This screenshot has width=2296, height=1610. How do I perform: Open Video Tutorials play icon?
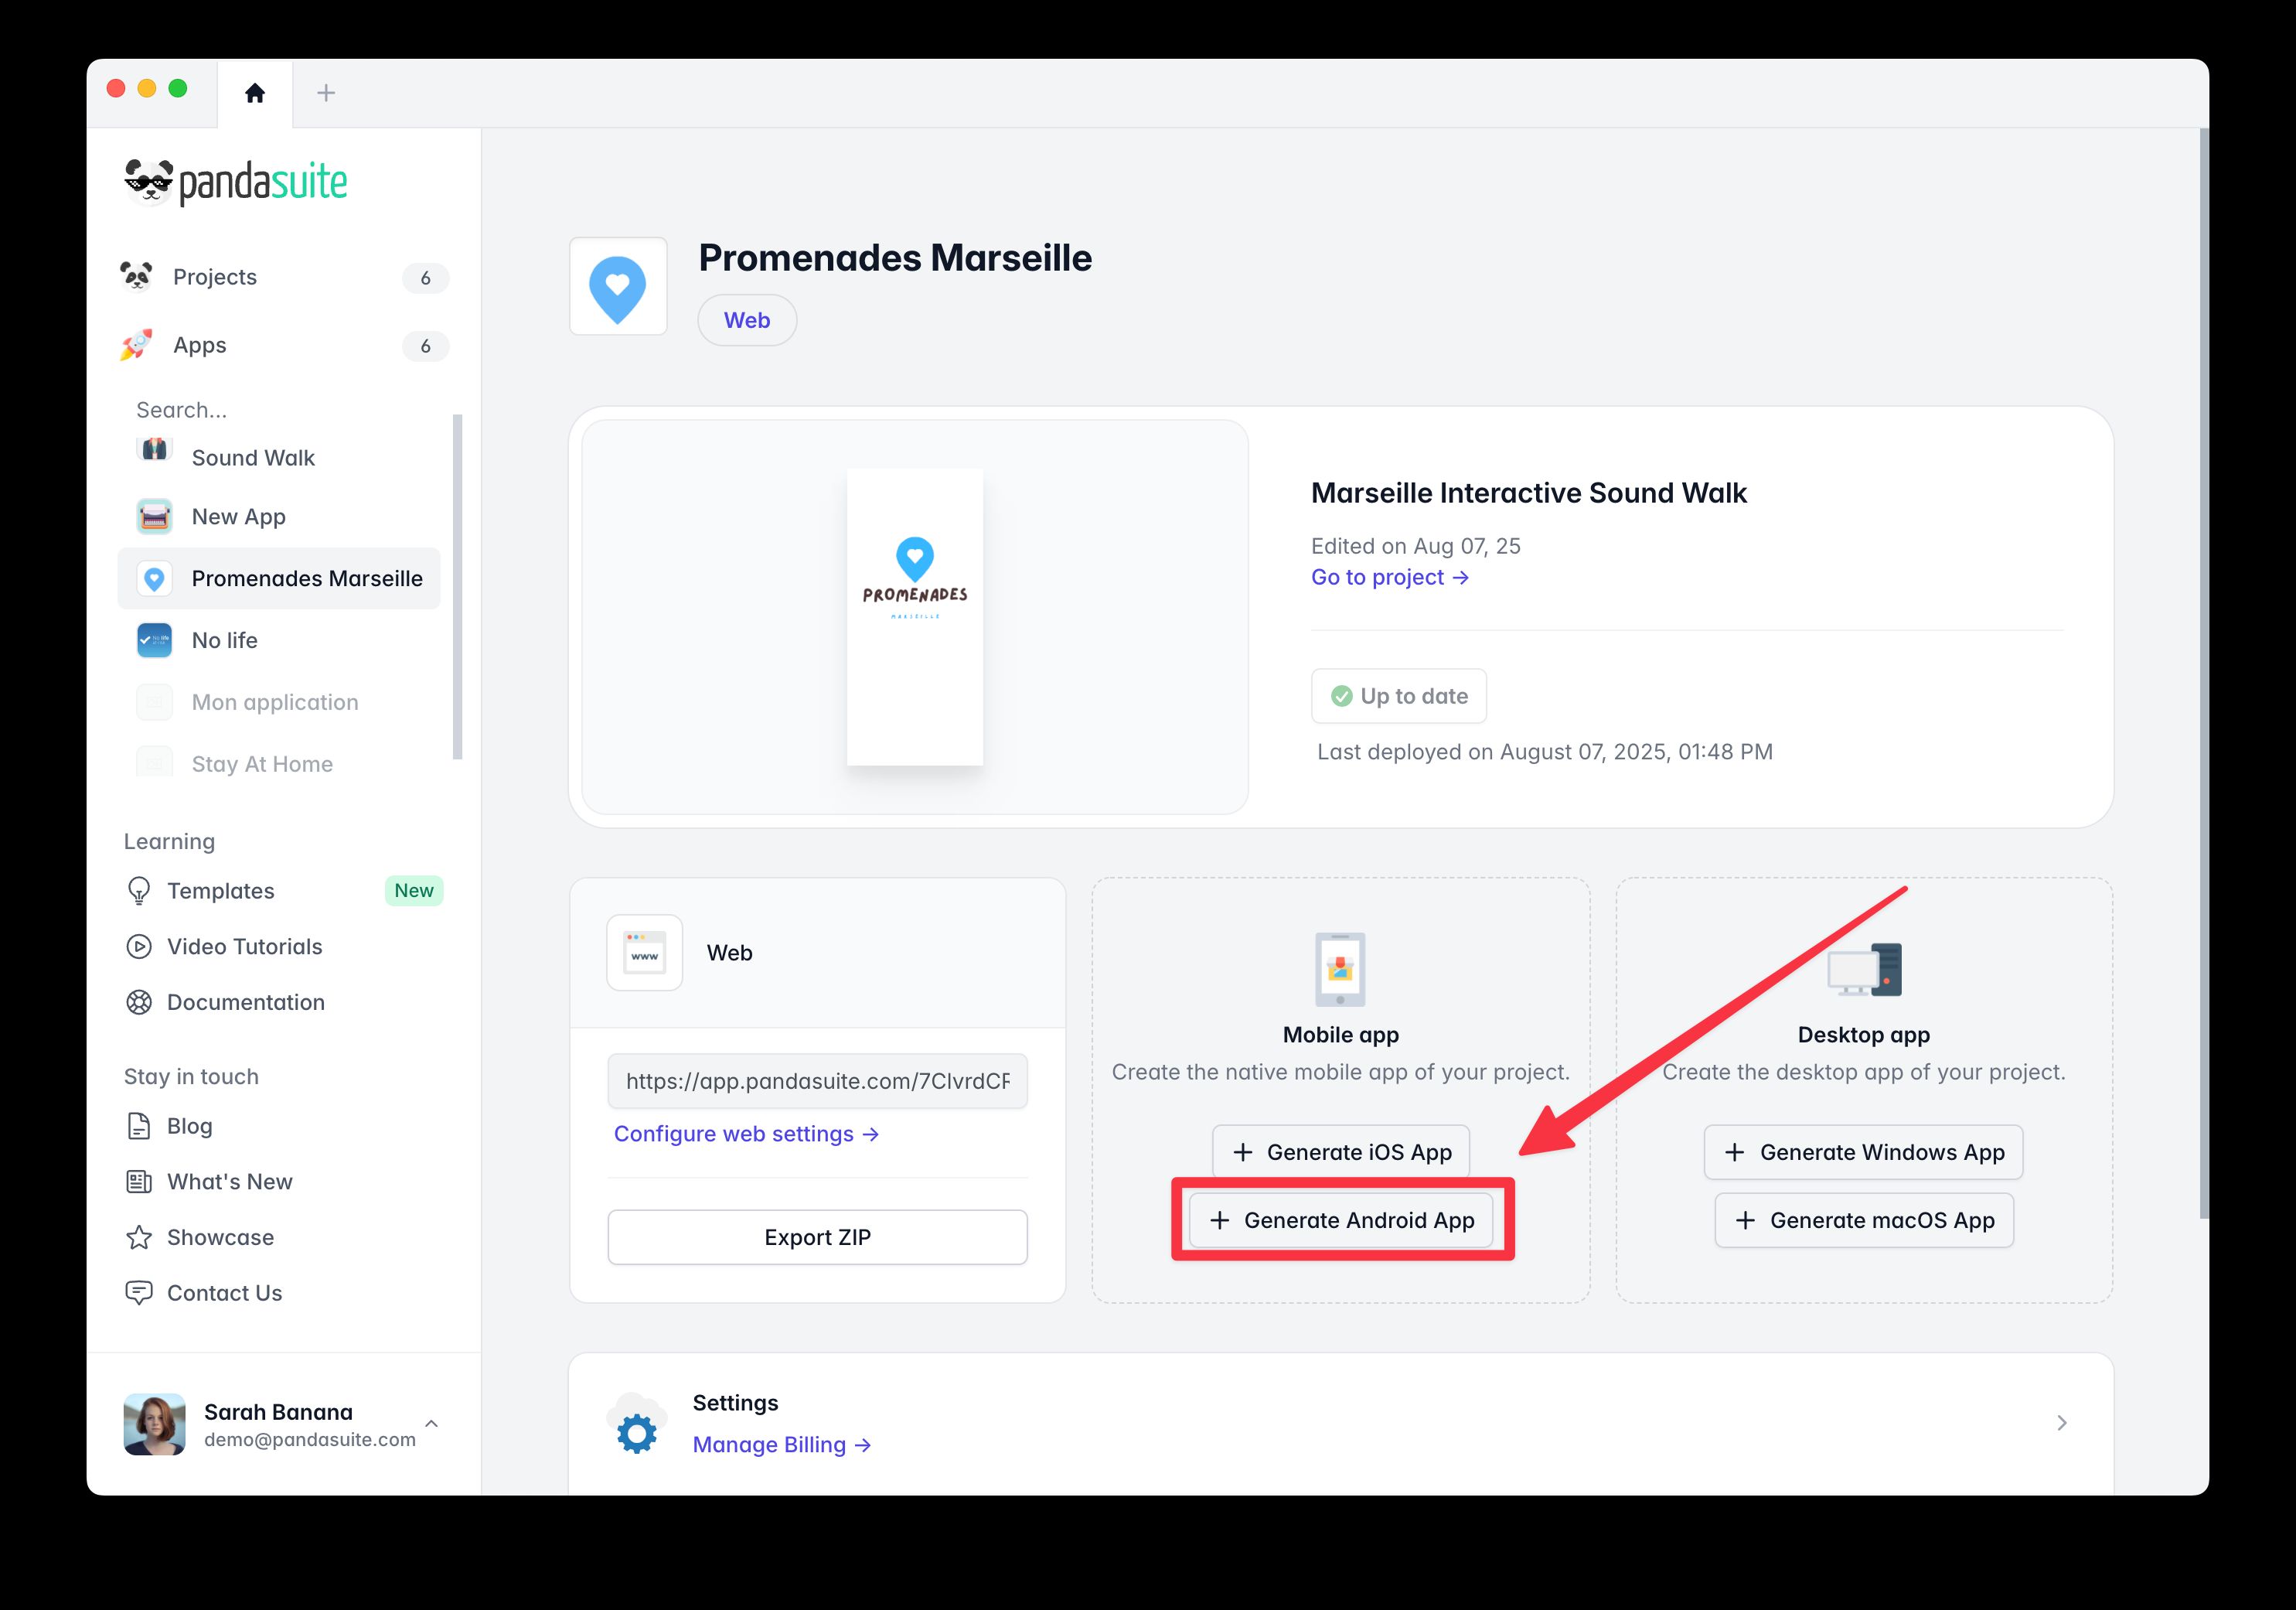click(139, 946)
